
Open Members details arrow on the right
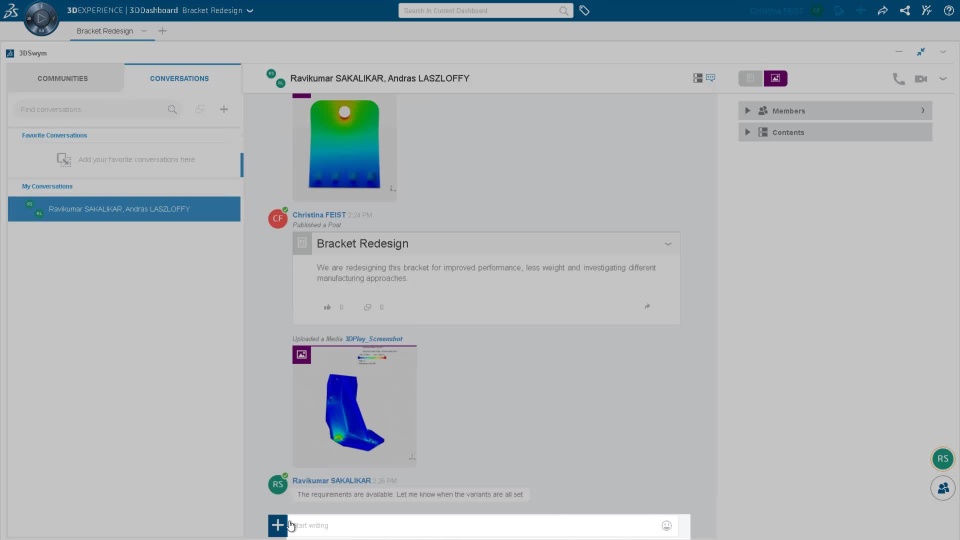click(x=923, y=111)
